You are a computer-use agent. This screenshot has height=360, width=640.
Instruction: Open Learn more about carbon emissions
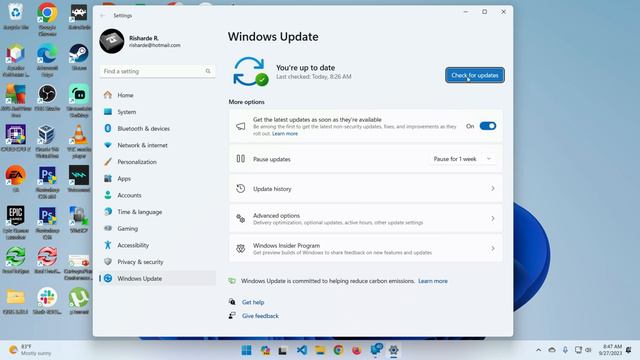pyautogui.click(x=433, y=281)
